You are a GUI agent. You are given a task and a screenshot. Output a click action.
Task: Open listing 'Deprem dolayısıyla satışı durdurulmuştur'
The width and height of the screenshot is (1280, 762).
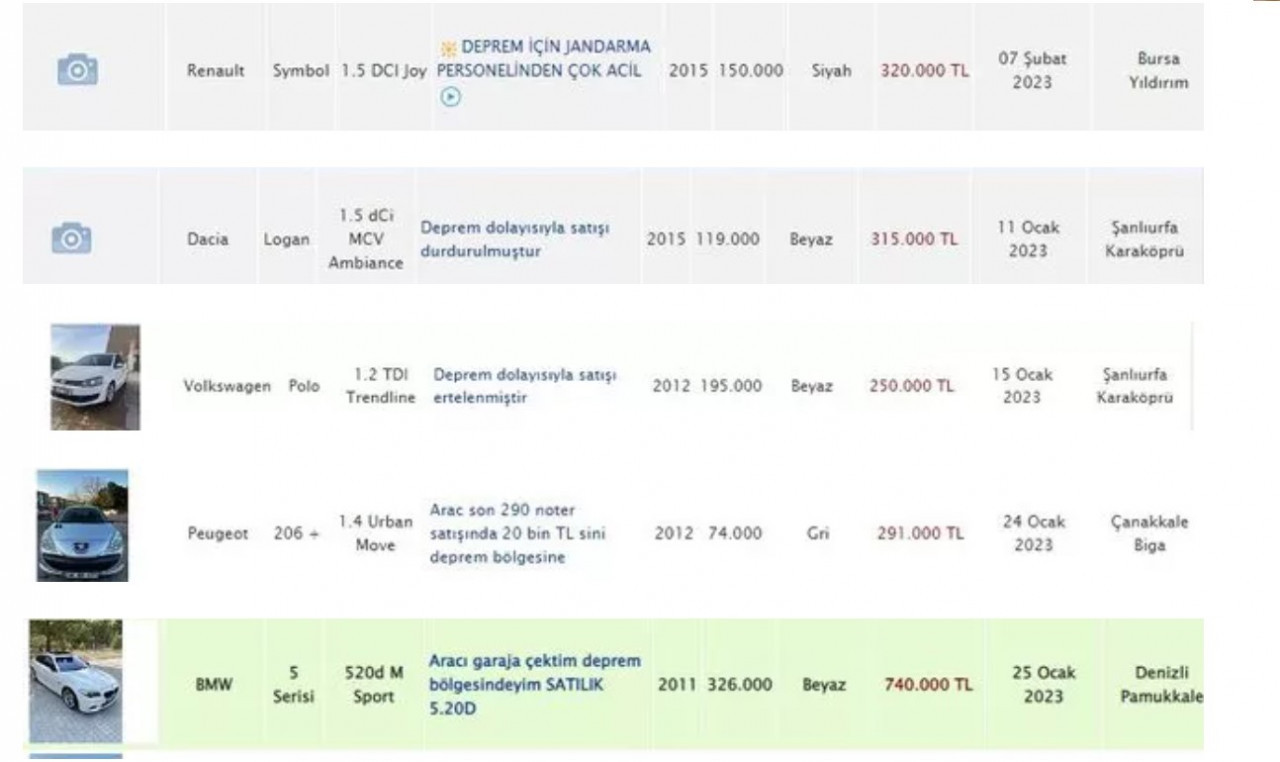pyautogui.click(x=515, y=239)
